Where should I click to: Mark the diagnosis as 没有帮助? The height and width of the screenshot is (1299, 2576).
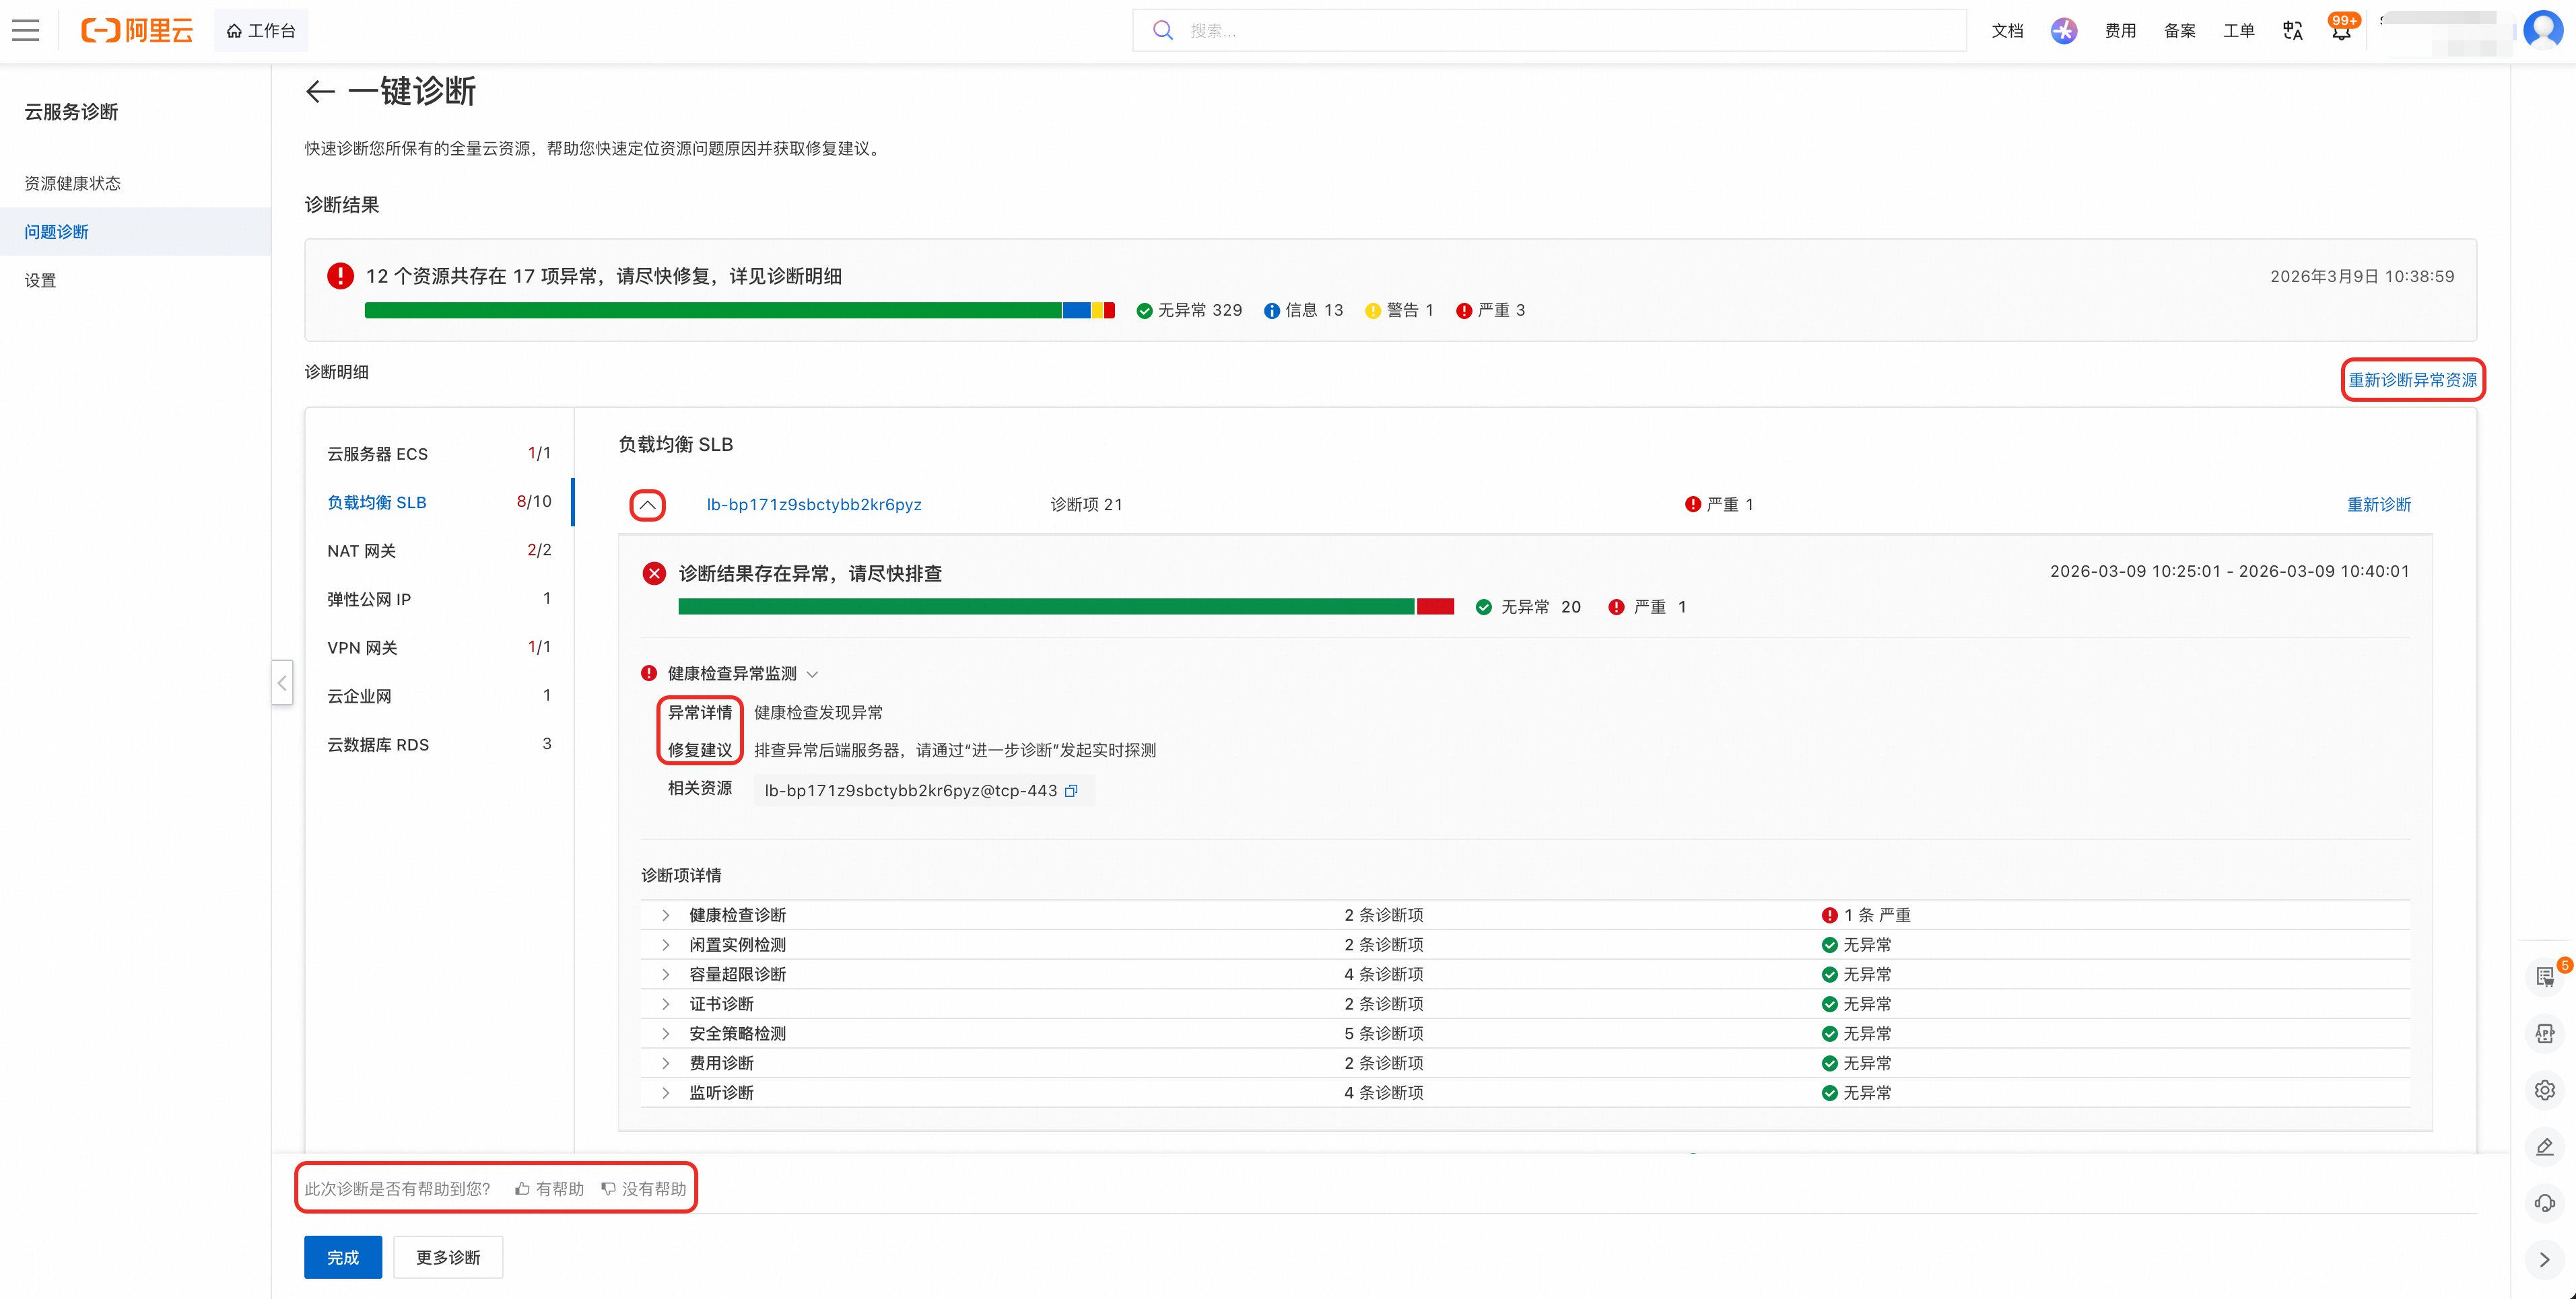(644, 1189)
